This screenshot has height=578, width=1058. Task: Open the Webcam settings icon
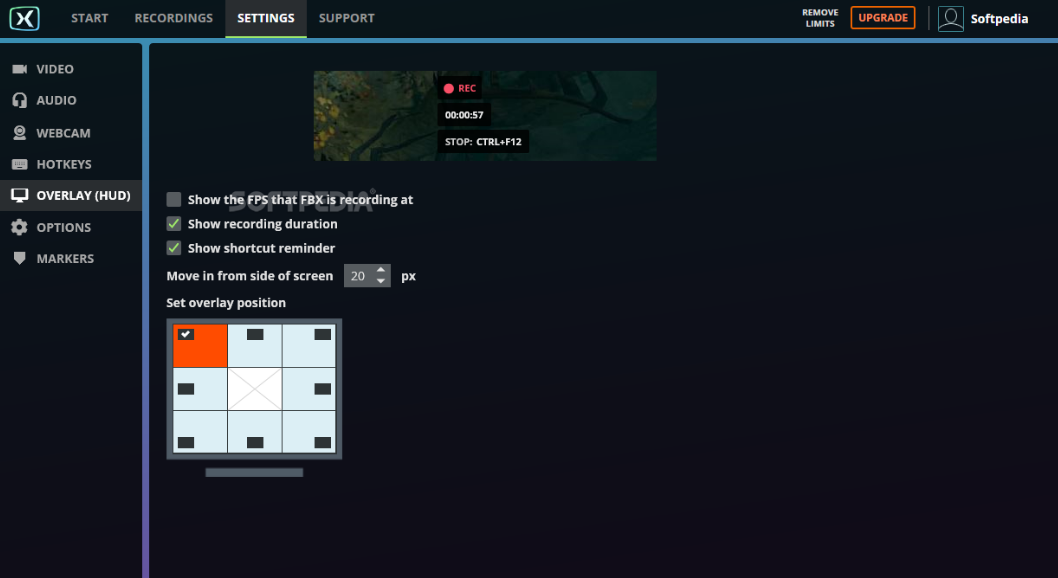tap(20, 133)
